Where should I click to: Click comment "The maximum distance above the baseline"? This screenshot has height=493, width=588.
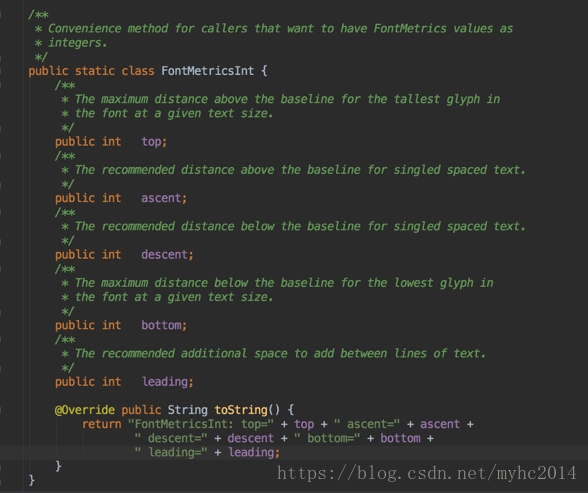tap(280, 99)
